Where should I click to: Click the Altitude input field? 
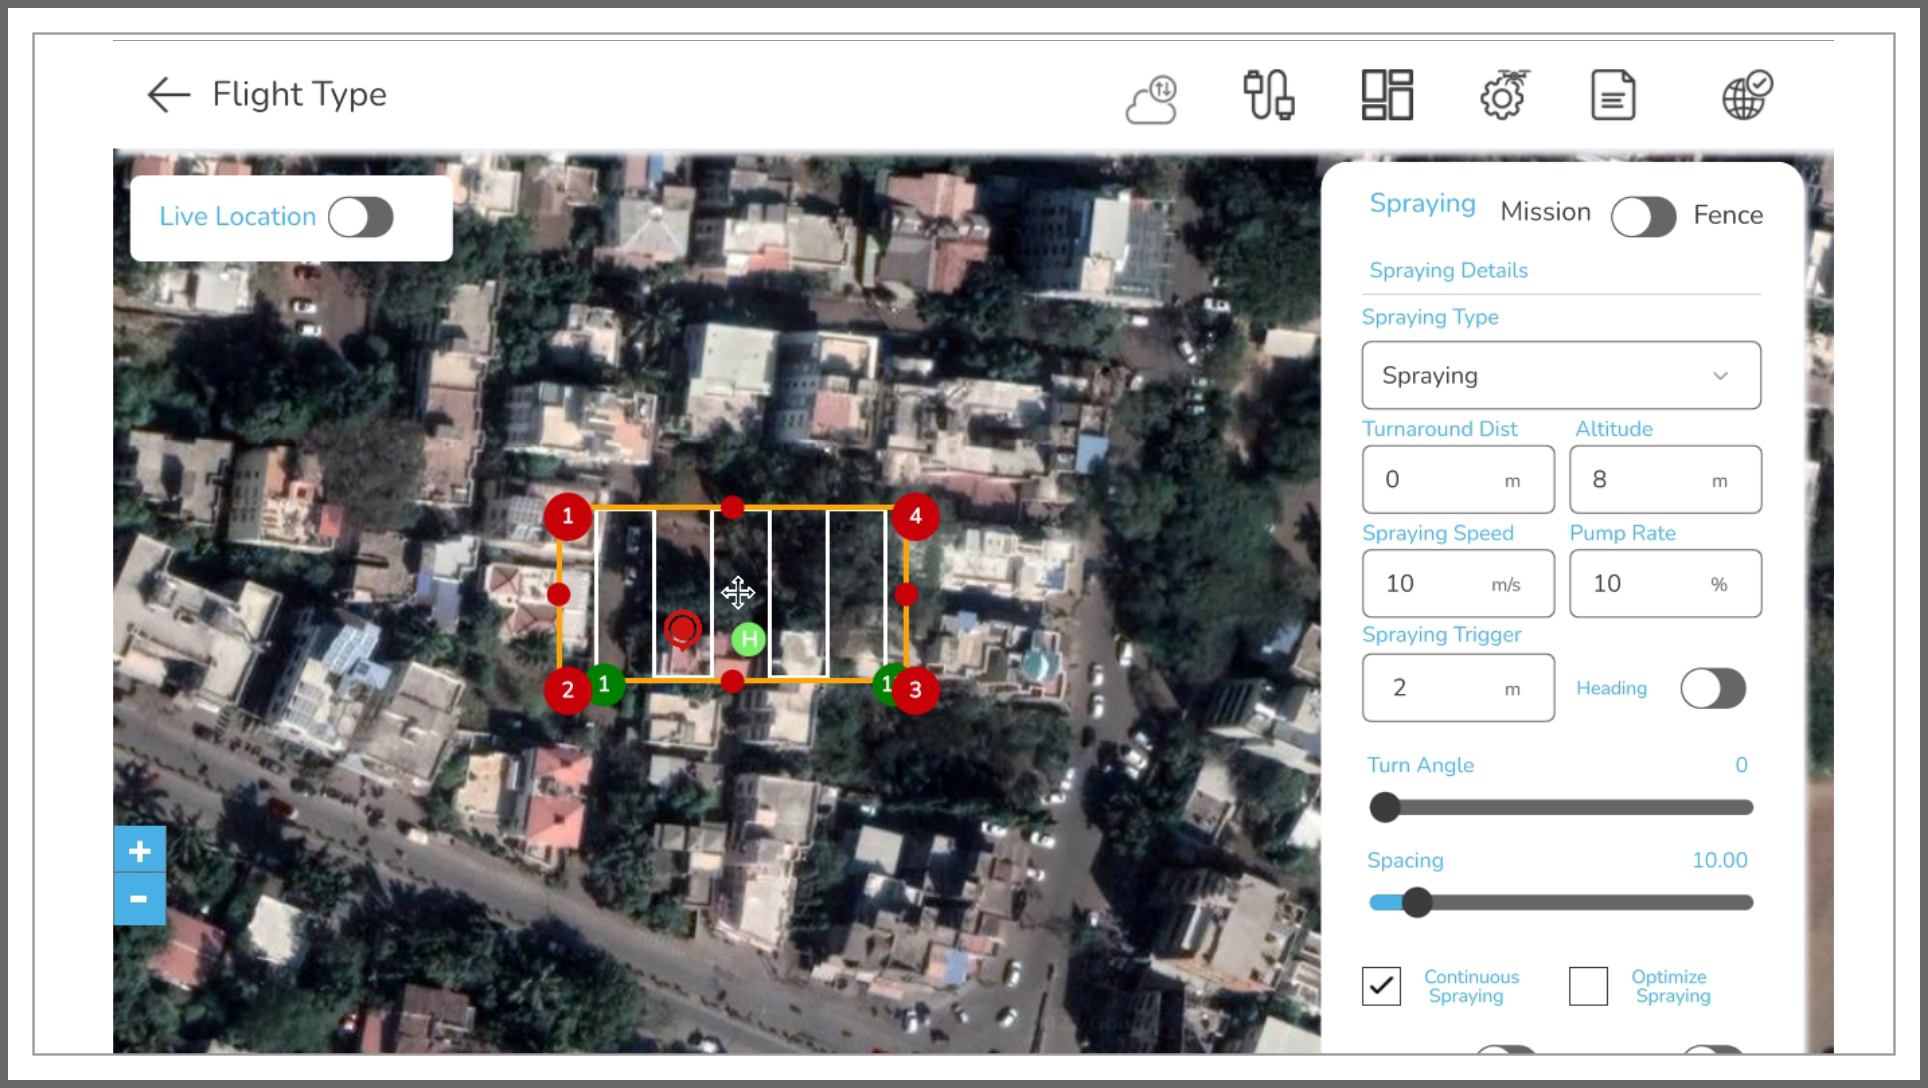coord(1664,480)
